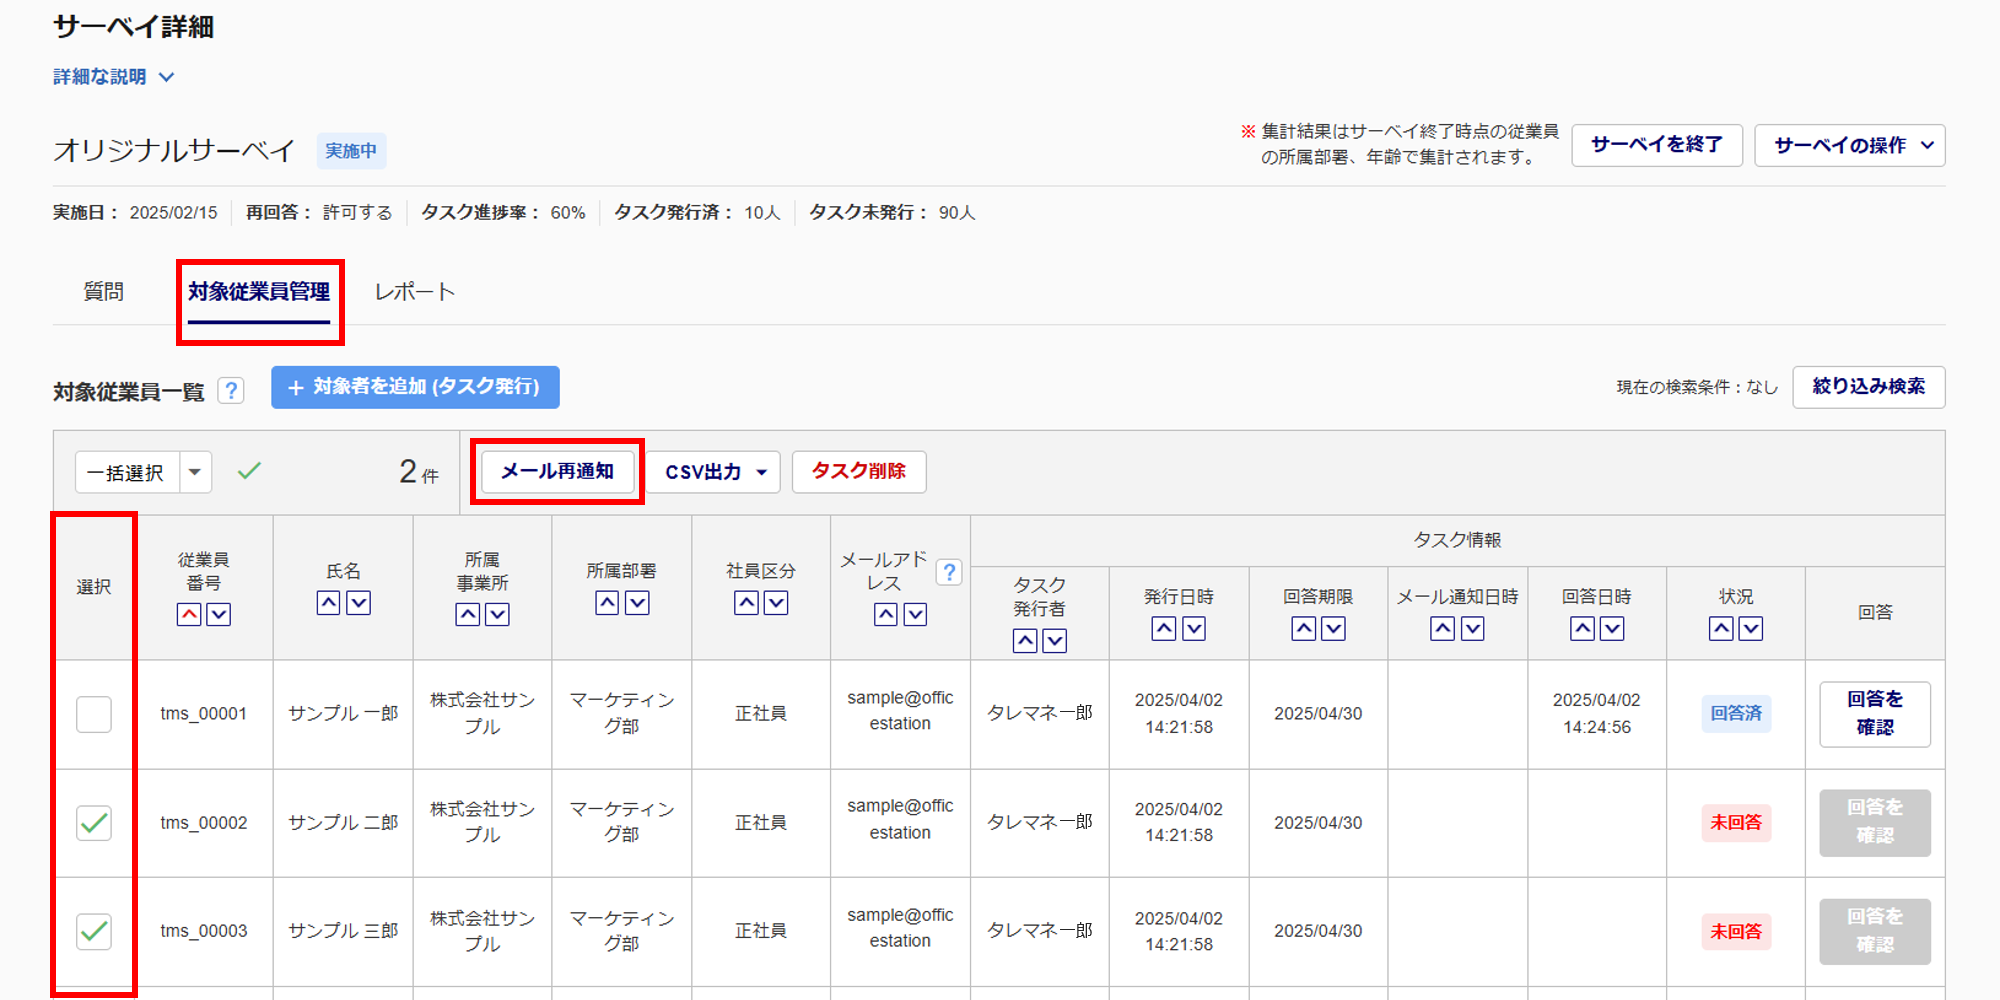Screen dimensions: 2000x1000
Task: Sort 回答期限 descending arrow
Action: (x=1333, y=628)
